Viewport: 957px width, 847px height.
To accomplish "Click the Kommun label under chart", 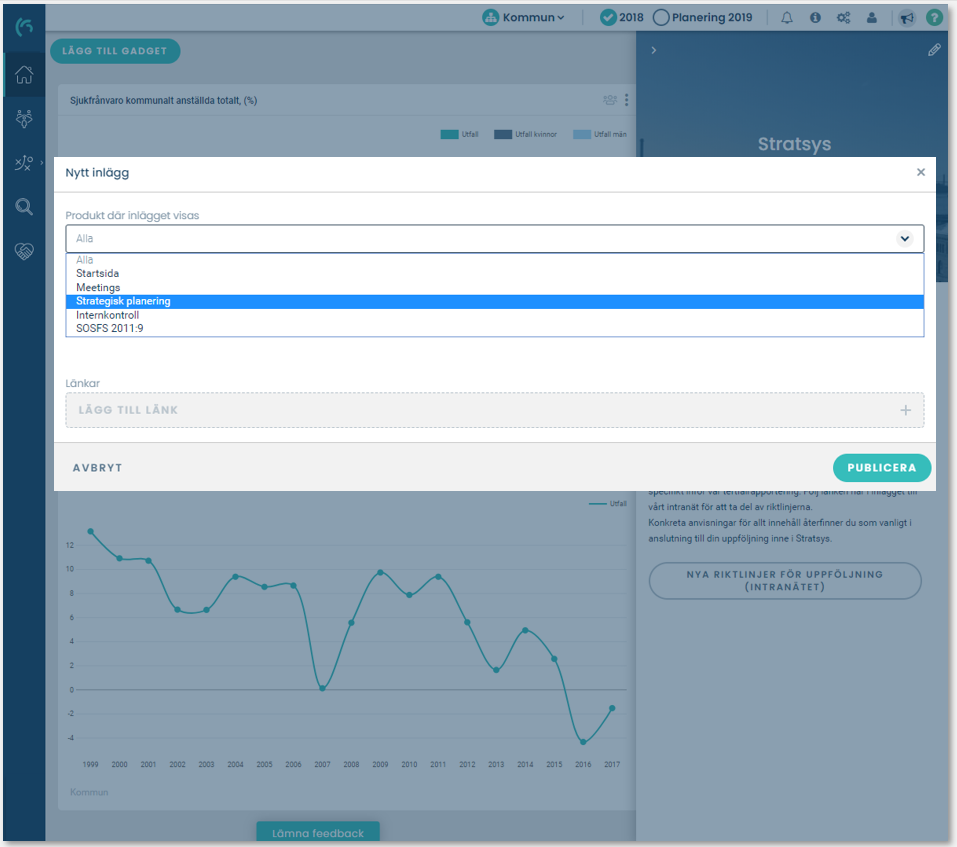I will [89, 792].
